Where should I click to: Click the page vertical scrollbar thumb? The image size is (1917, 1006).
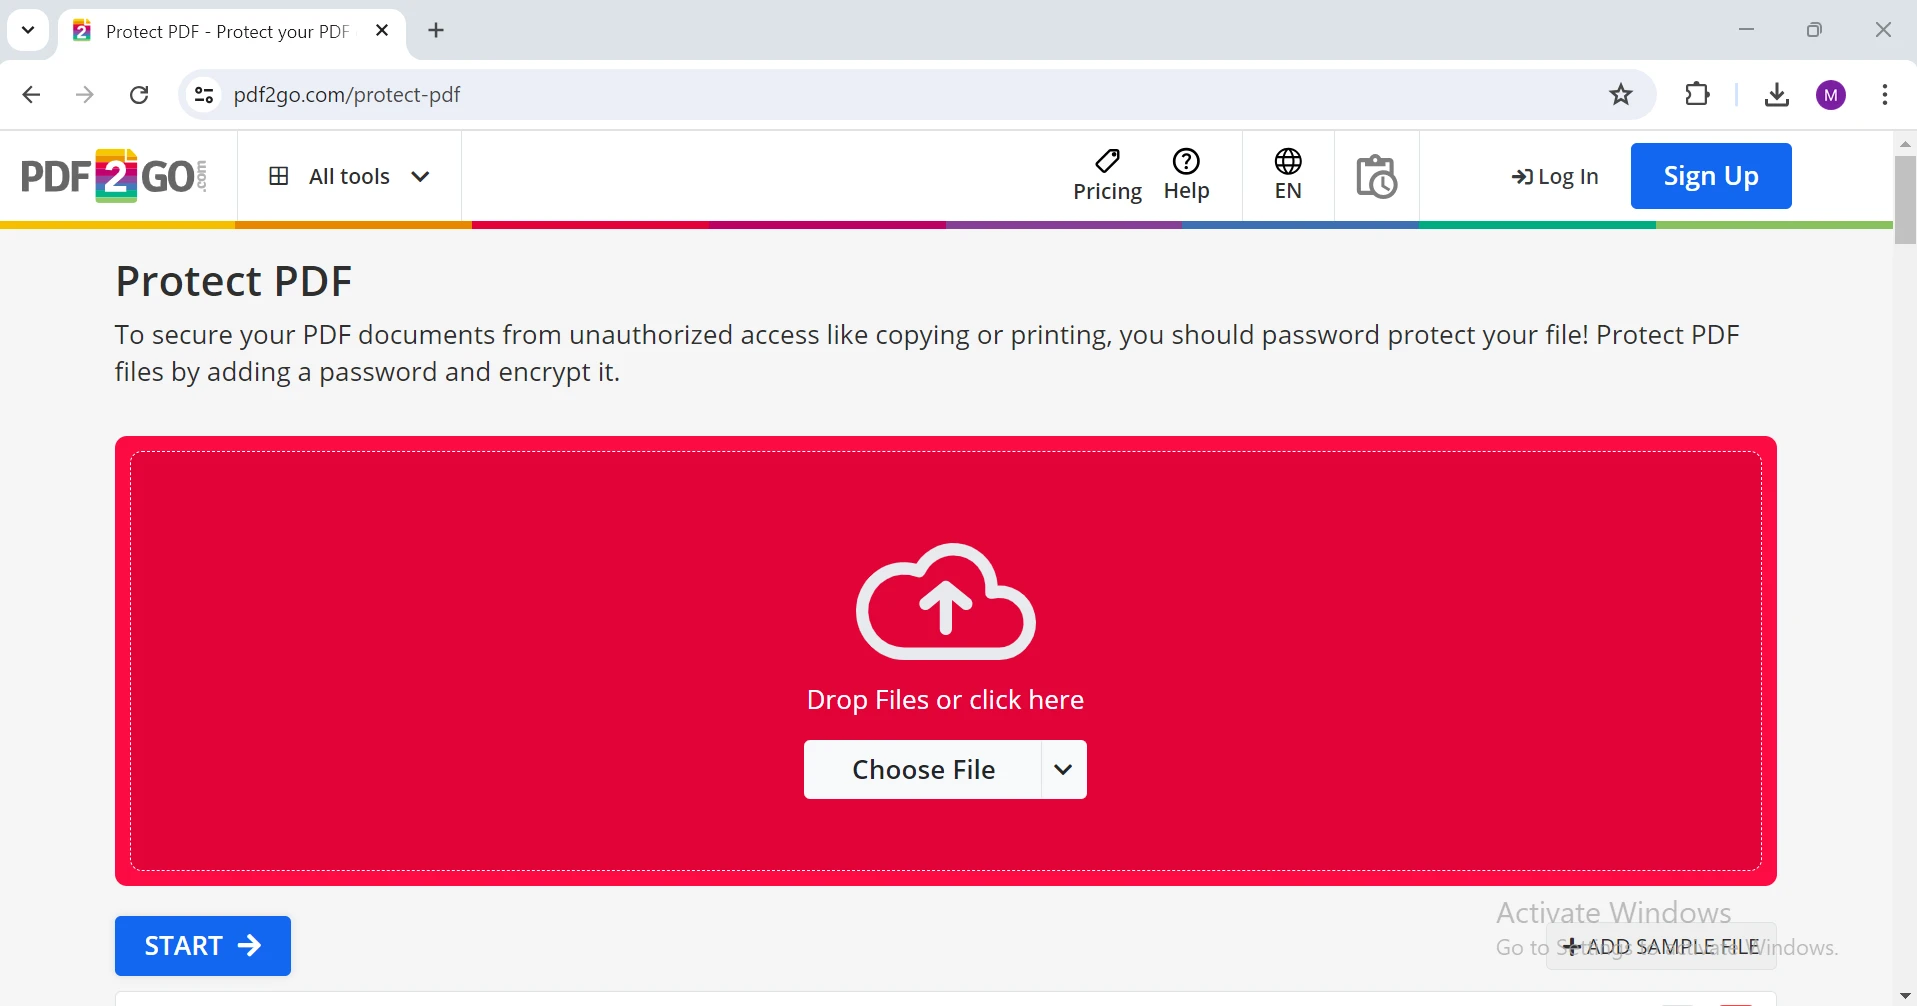tap(1905, 199)
